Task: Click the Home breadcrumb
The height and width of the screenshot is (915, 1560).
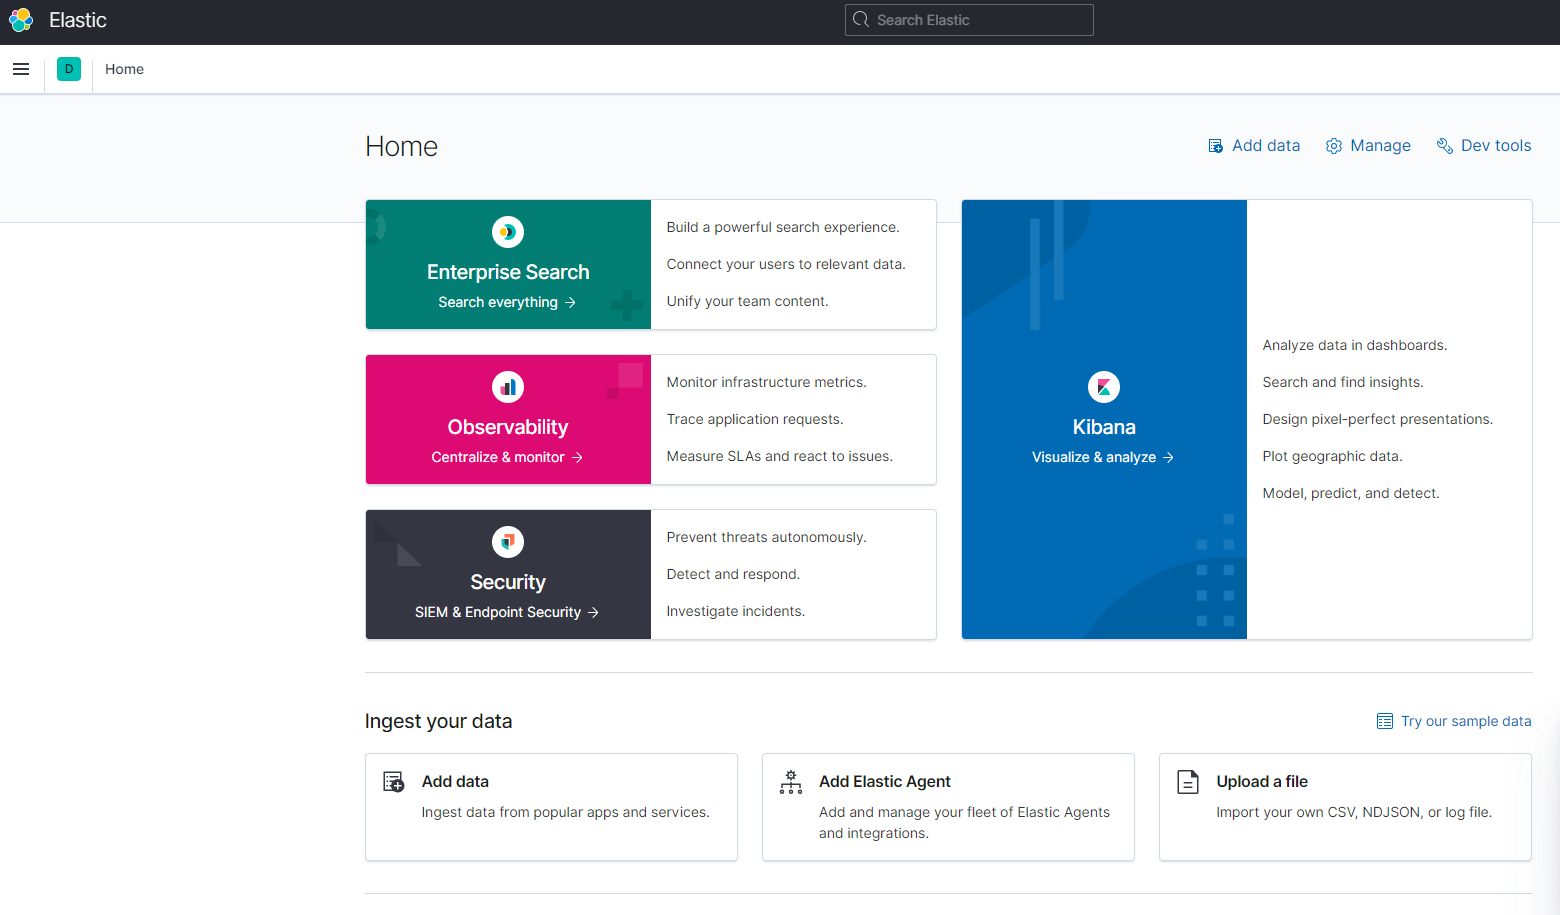Action: 124,69
